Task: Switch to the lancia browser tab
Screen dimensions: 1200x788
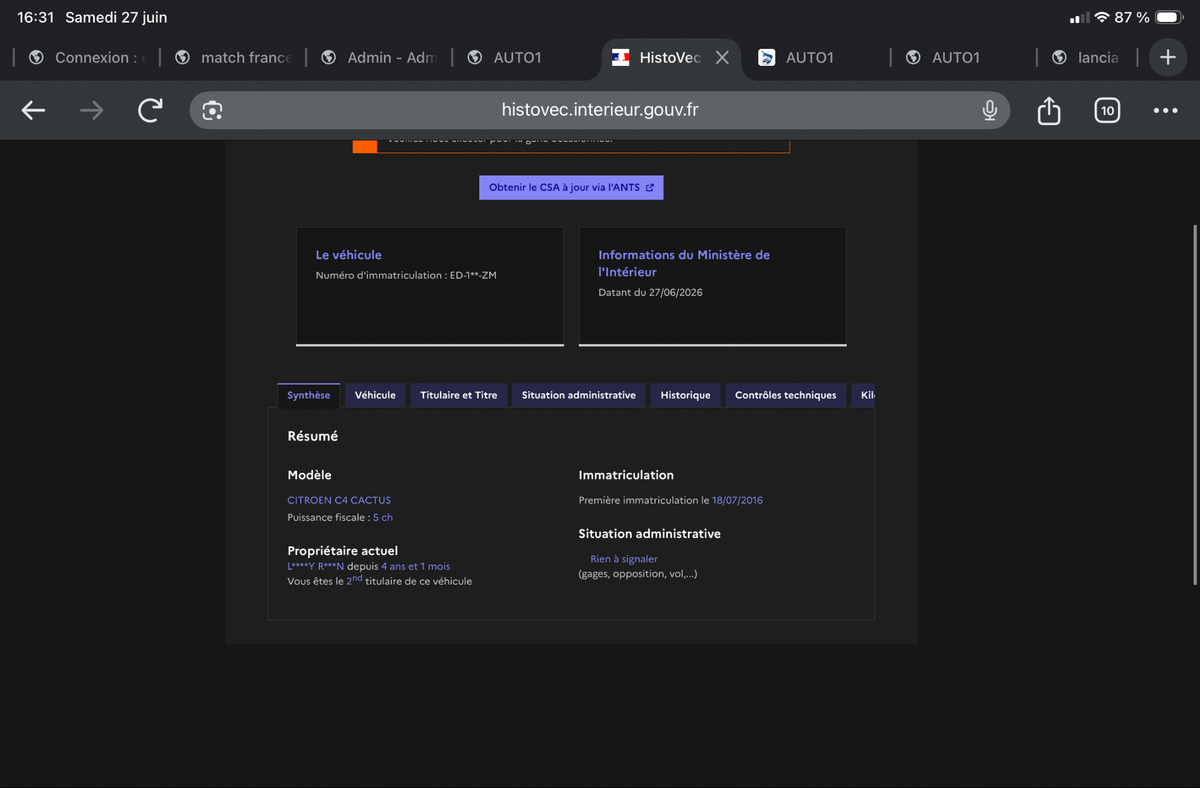Action: point(1085,58)
